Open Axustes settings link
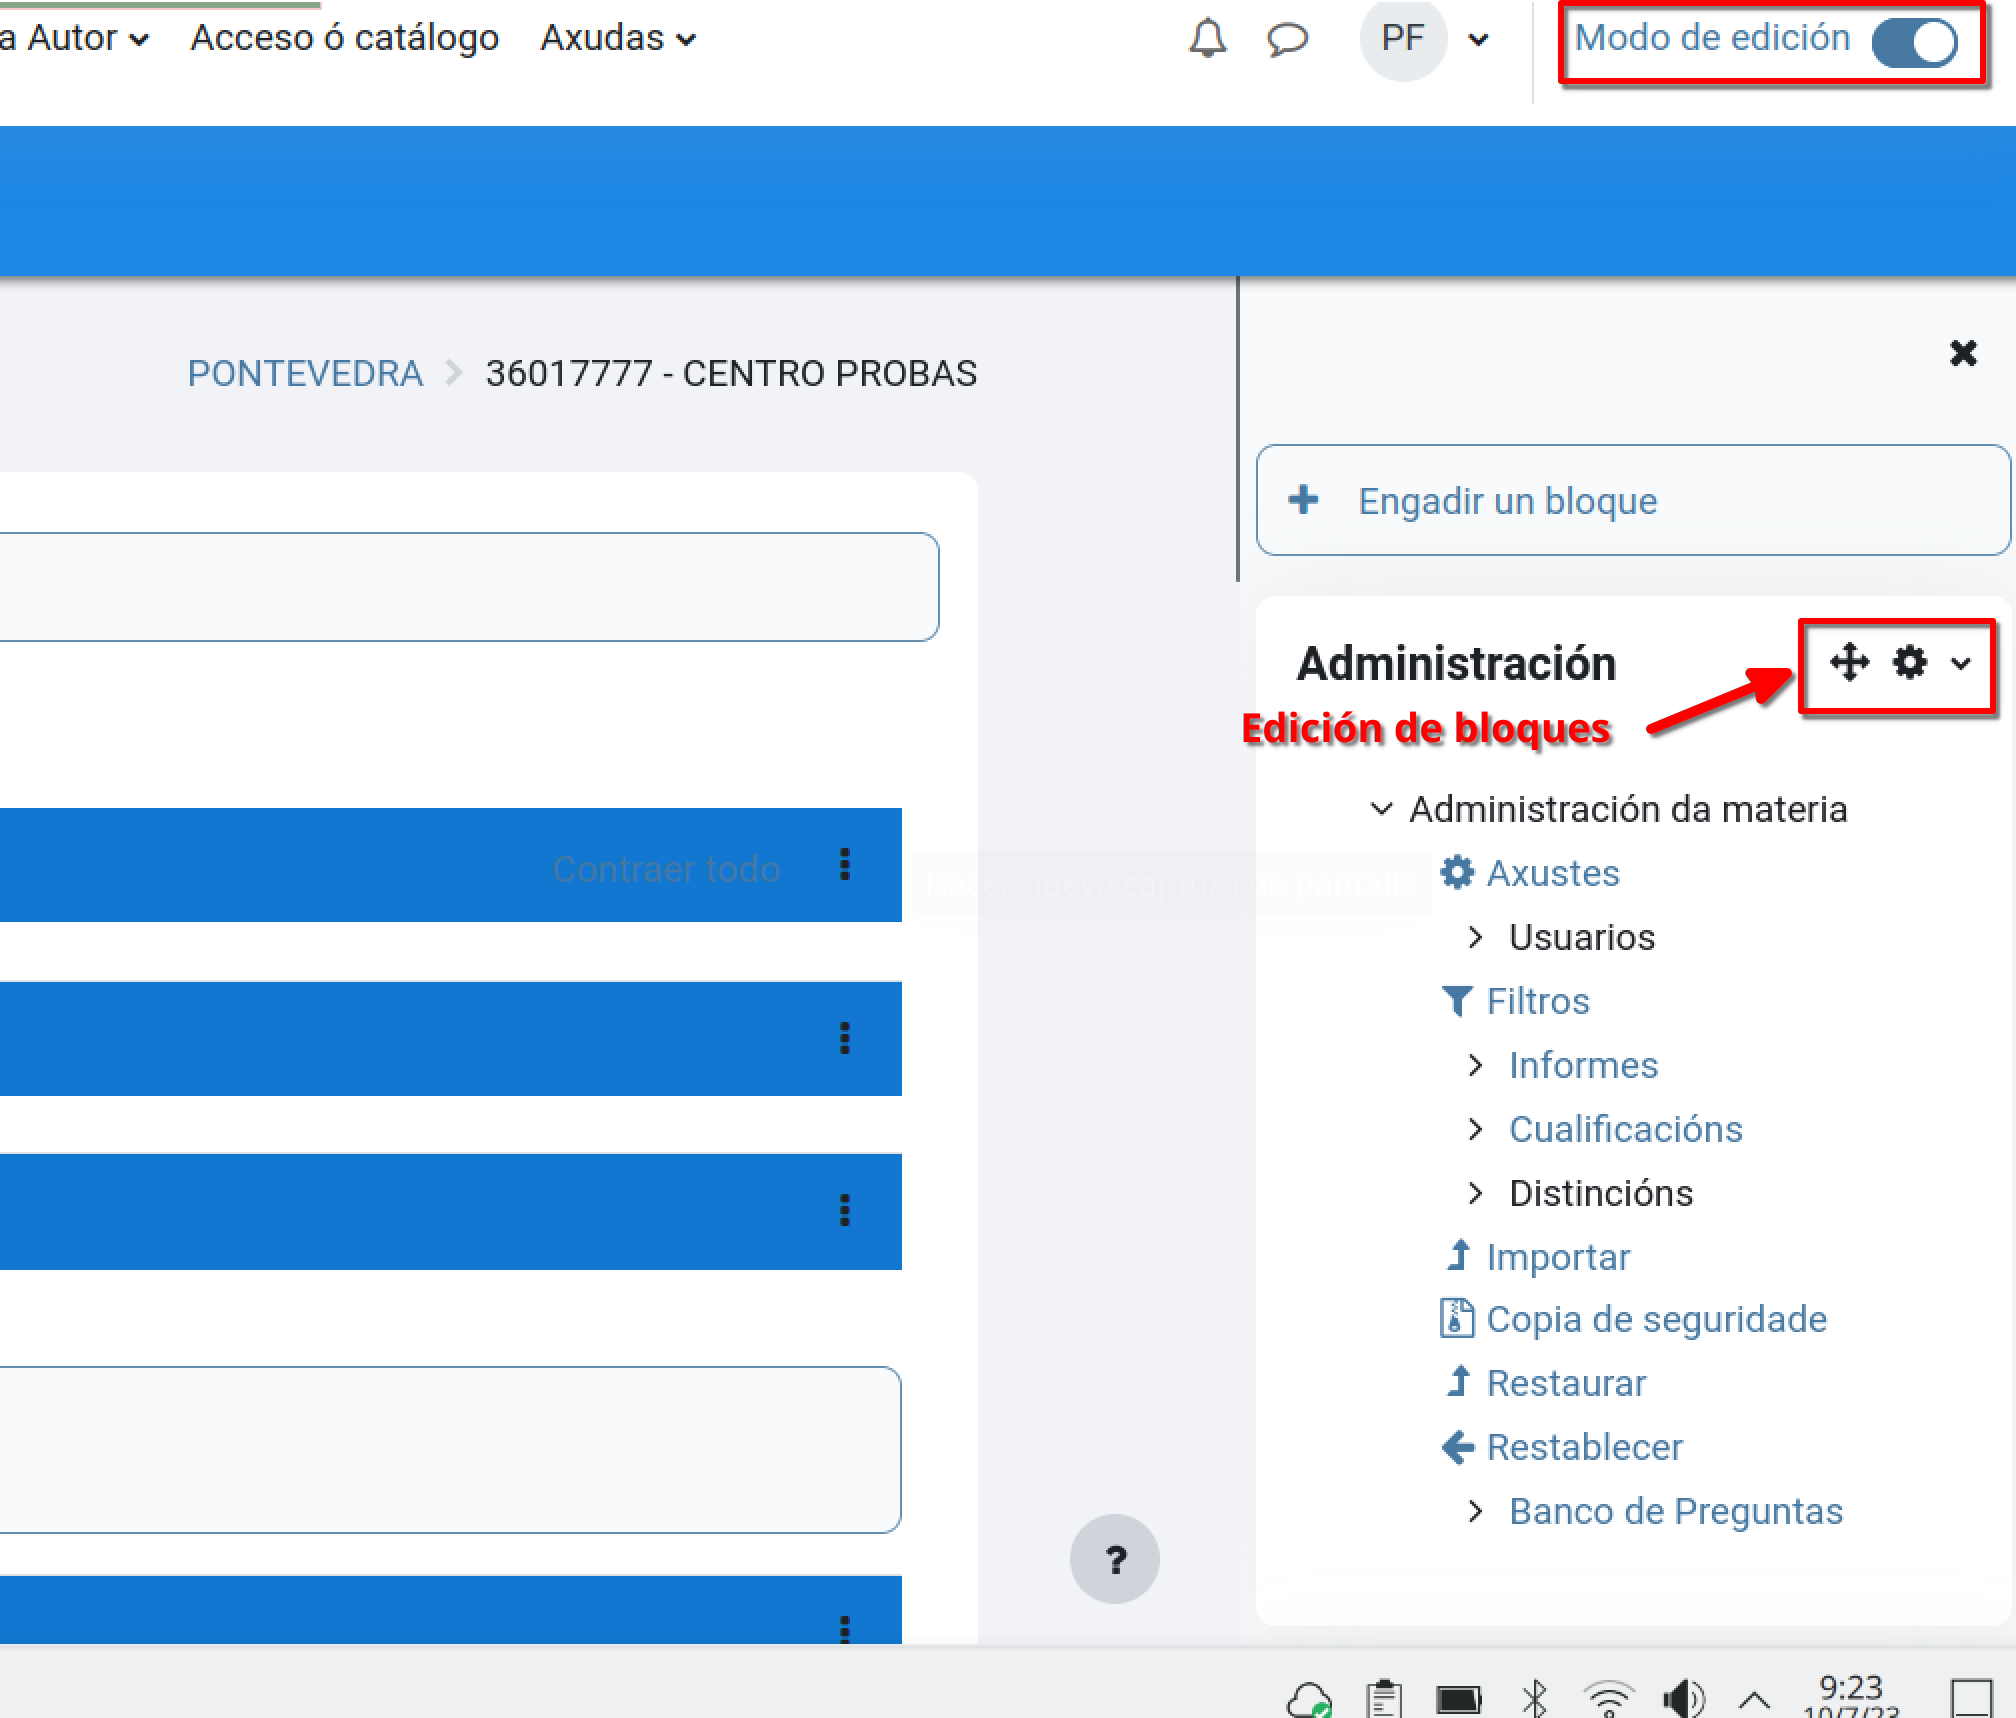 1552,873
